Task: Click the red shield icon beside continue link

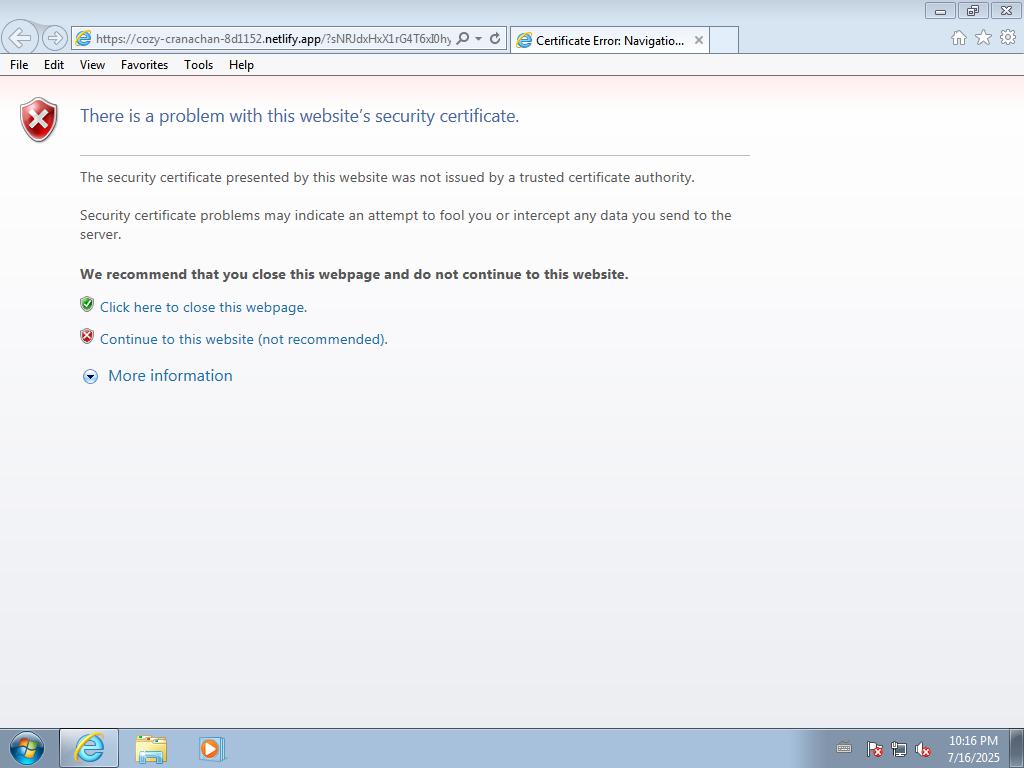Action: [87, 336]
